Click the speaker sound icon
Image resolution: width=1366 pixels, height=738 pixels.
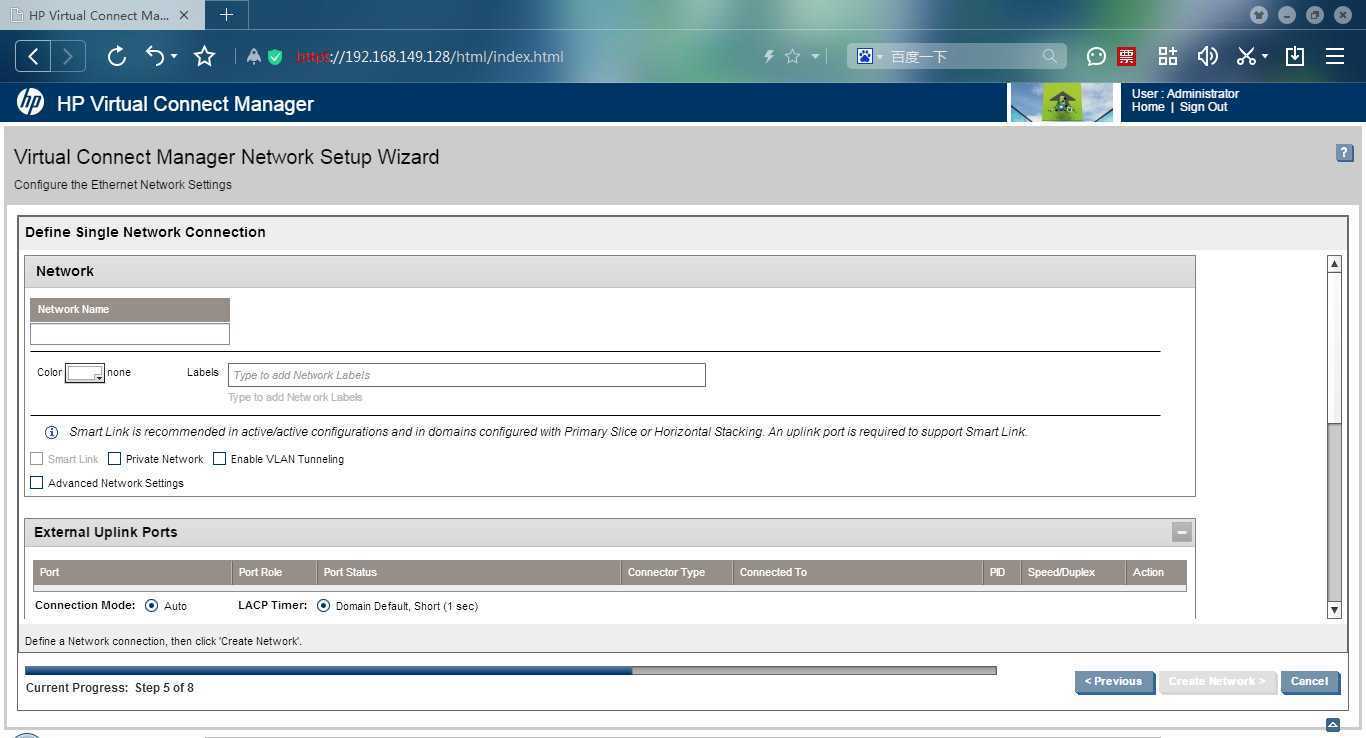tap(1207, 57)
